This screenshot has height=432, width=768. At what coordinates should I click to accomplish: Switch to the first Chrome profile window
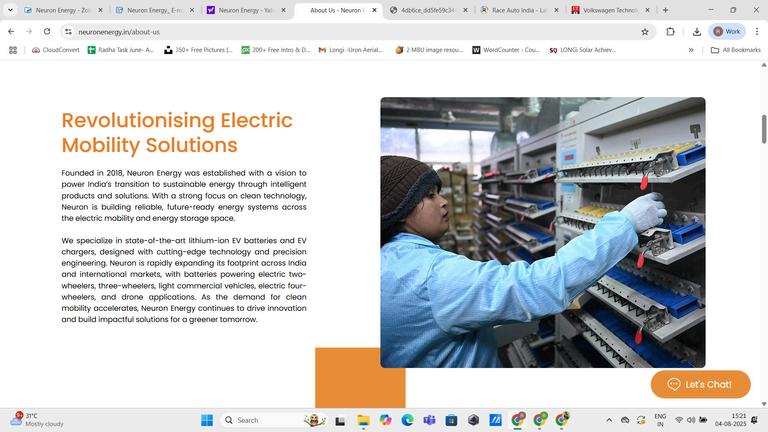tap(518, 420)
